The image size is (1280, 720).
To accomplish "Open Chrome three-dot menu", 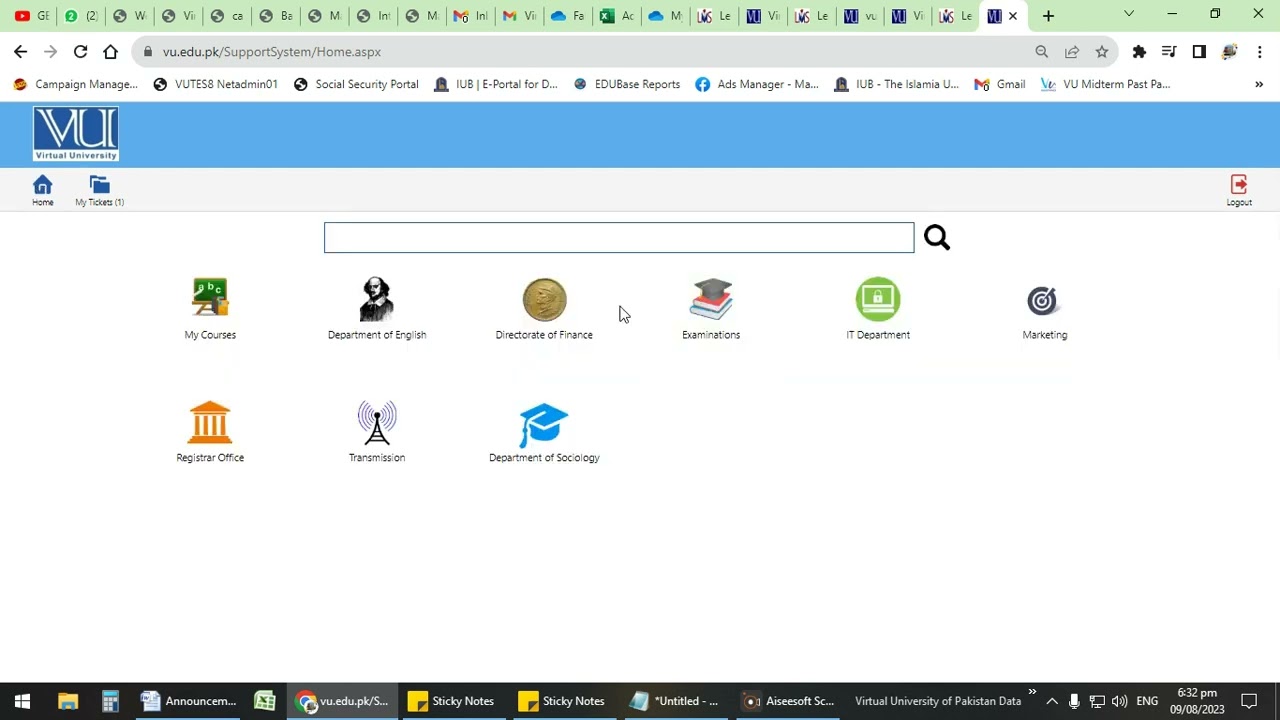I will click(x=1259, y=51).
